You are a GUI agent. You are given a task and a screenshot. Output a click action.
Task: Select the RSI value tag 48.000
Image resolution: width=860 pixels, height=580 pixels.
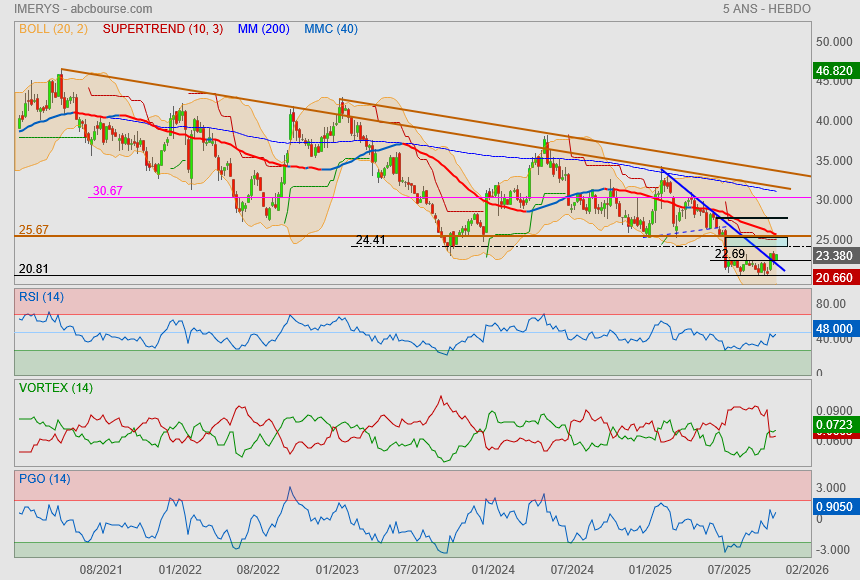pyautogui.click(x=833, y=328)
